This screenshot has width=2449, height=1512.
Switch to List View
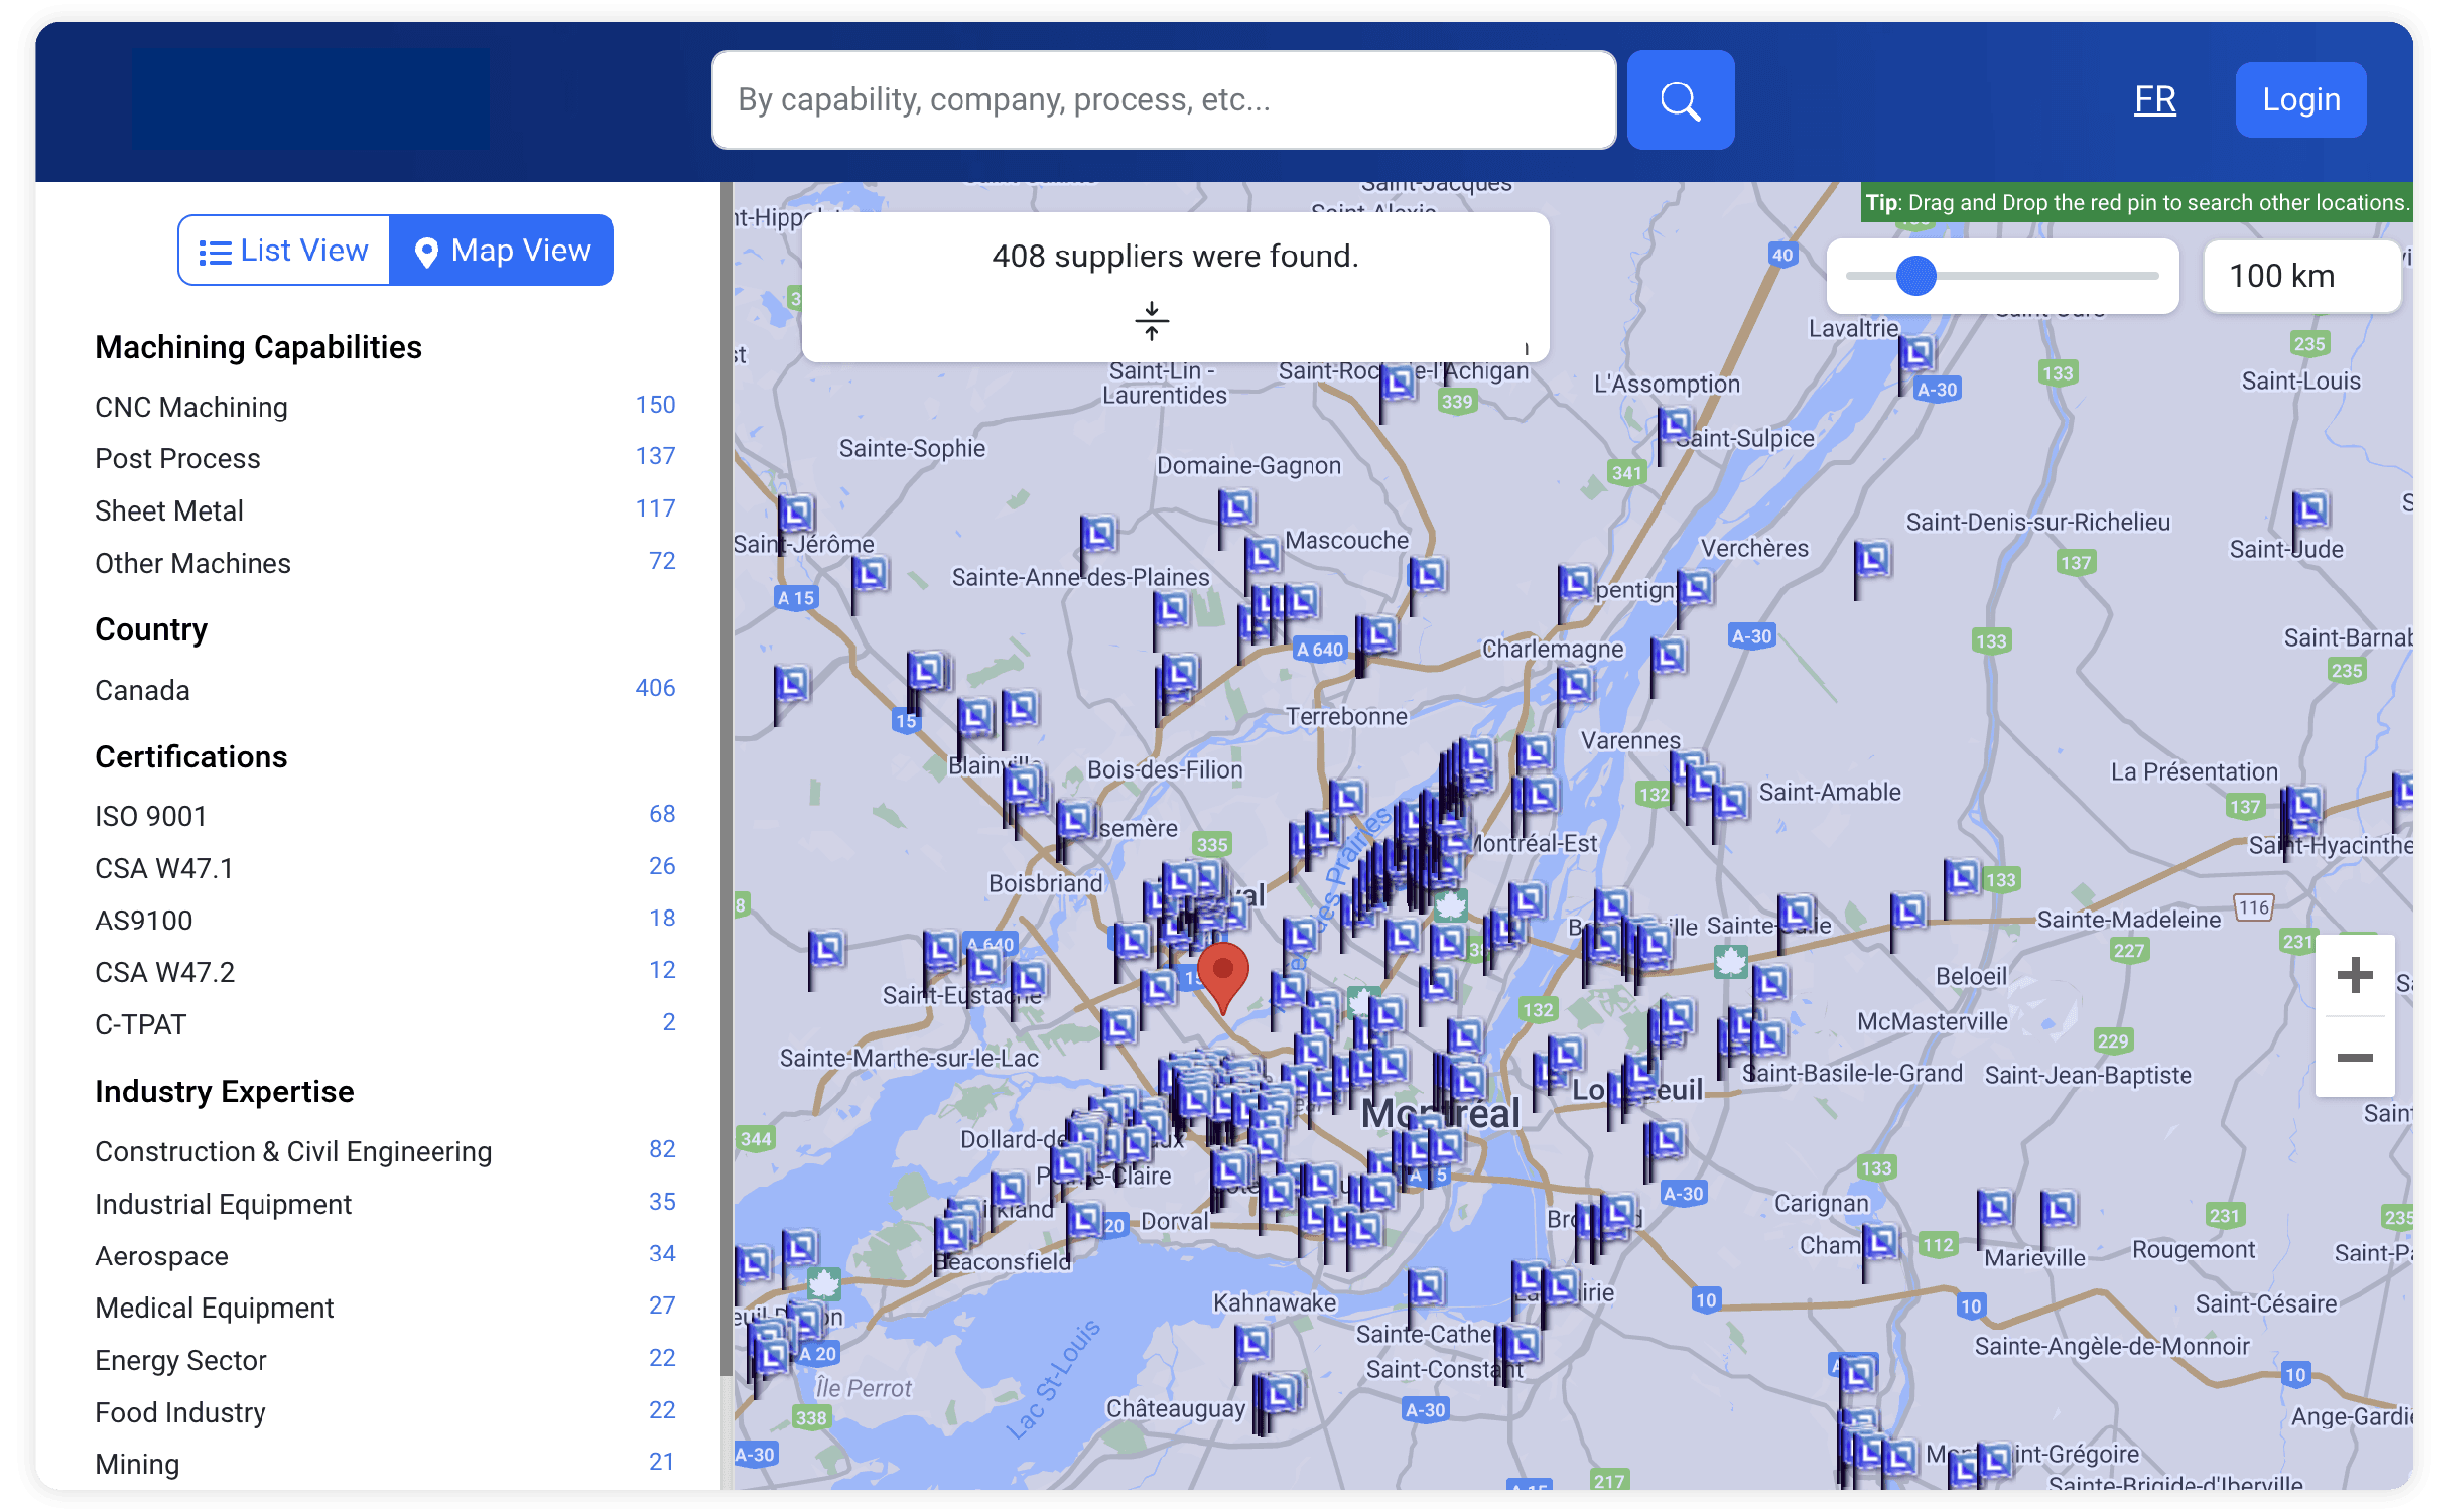click(284, 250)
